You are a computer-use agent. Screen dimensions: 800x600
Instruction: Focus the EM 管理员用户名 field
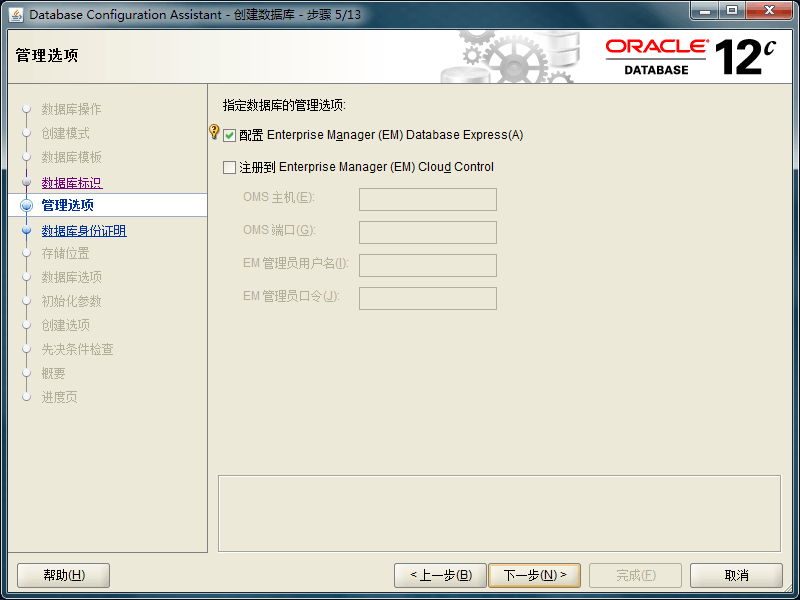click(x=427, y=266)
